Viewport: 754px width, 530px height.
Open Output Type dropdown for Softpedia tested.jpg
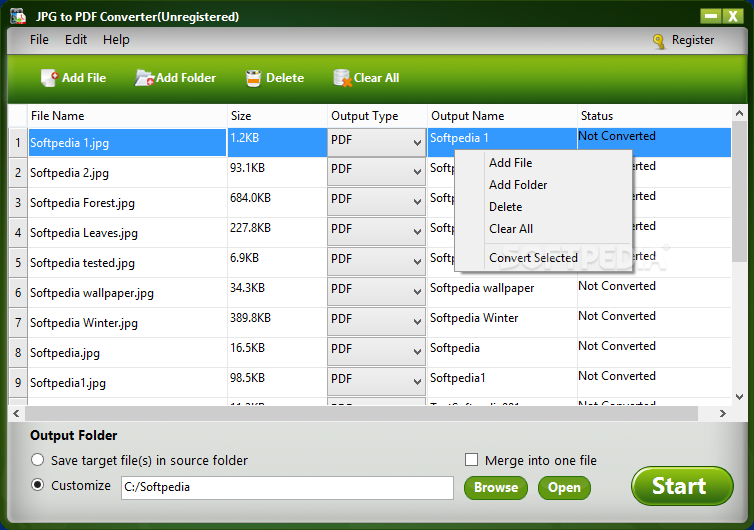click(376, 262)
